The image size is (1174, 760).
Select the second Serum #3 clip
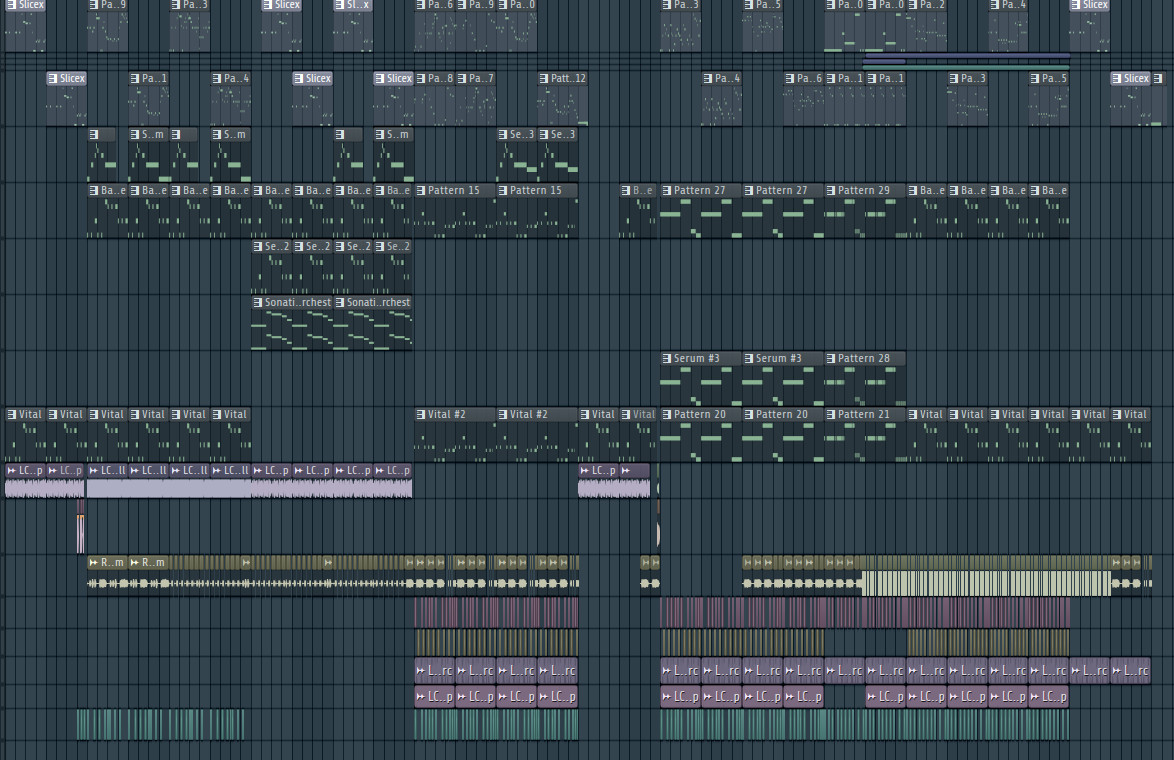pyautogui.click(x=783, y=378)
